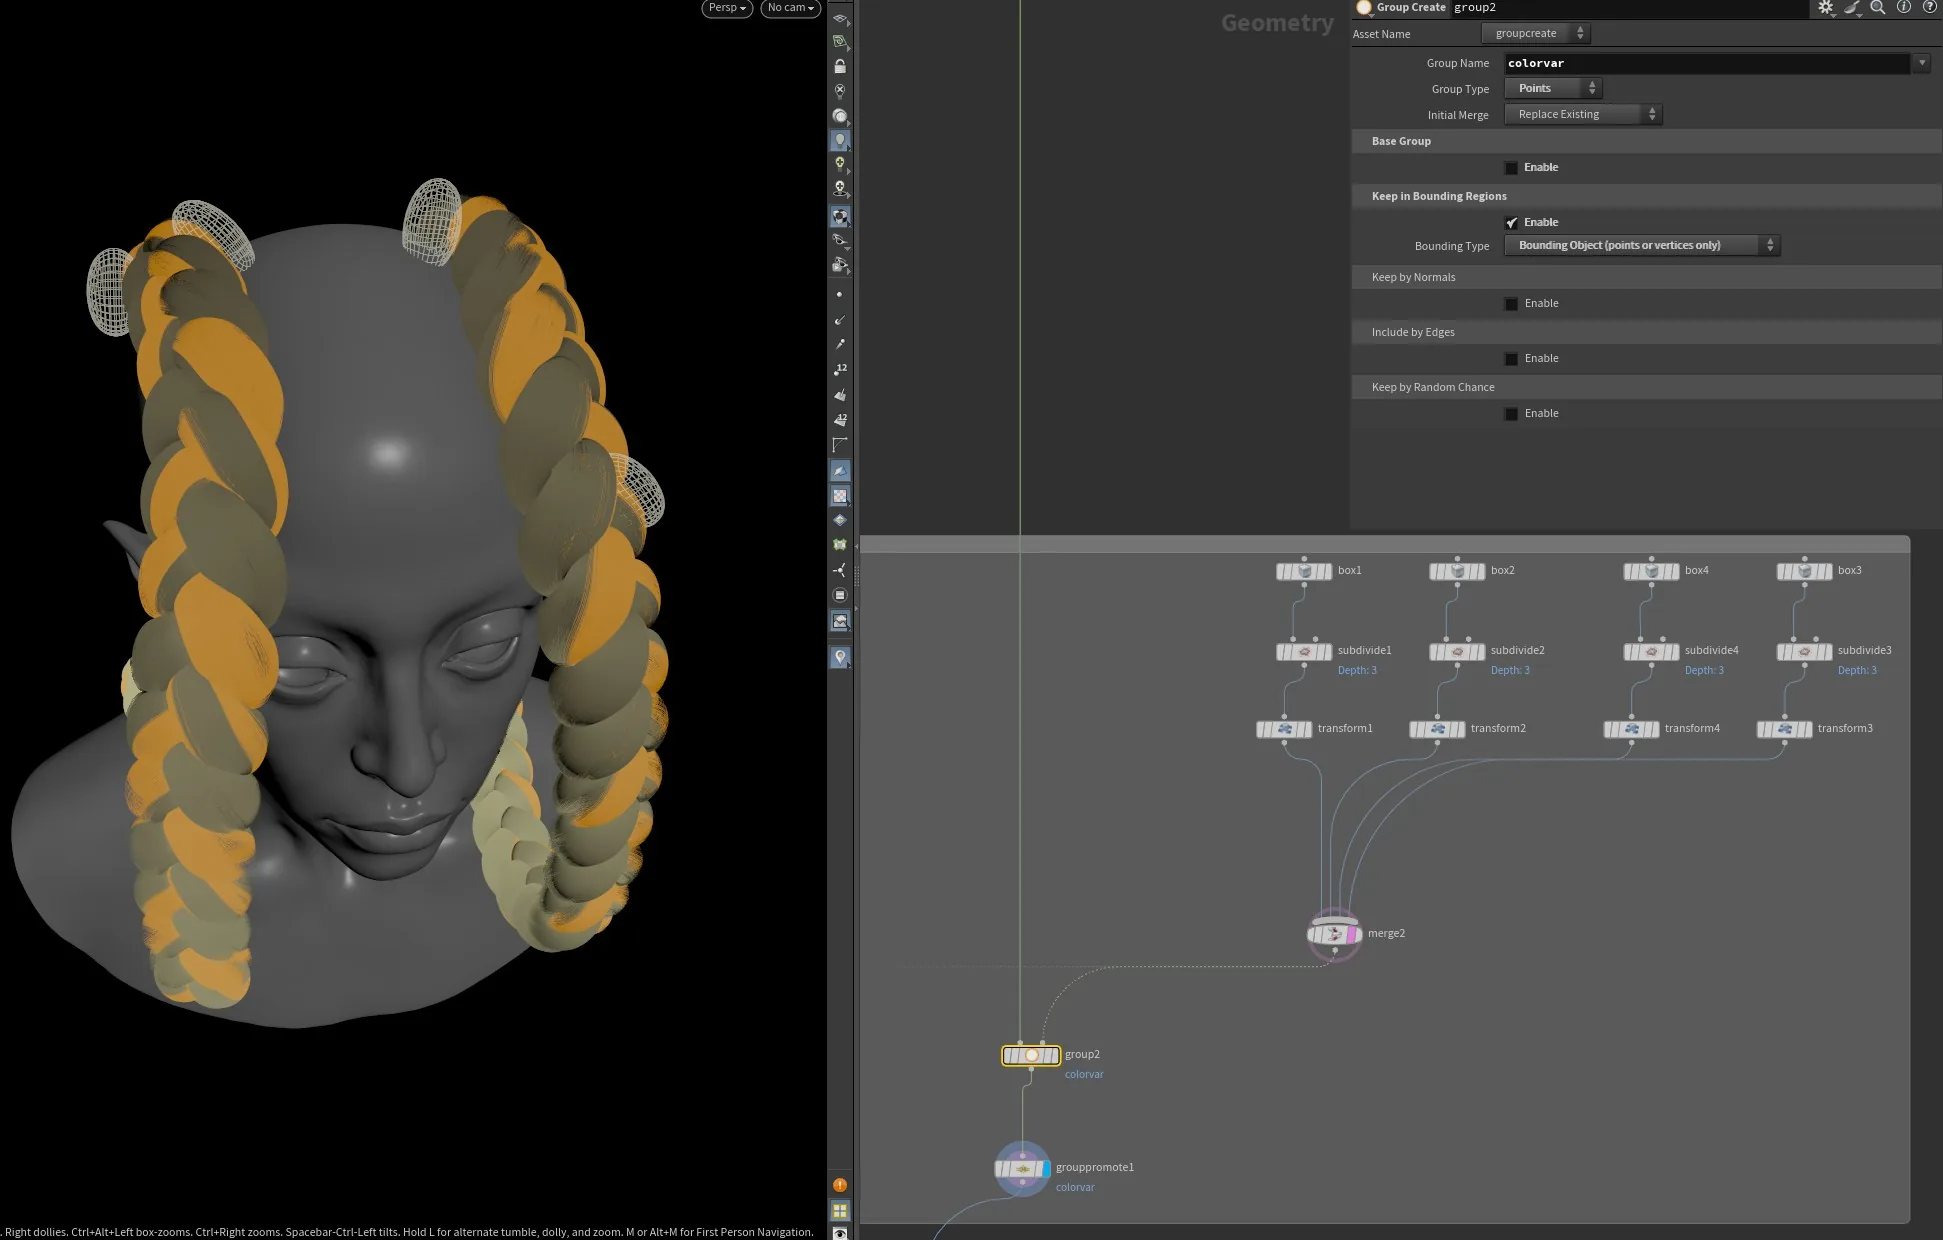The image size is (1943, 1240).
Task: Open the node info 'i' icon
Action: 1904,7
